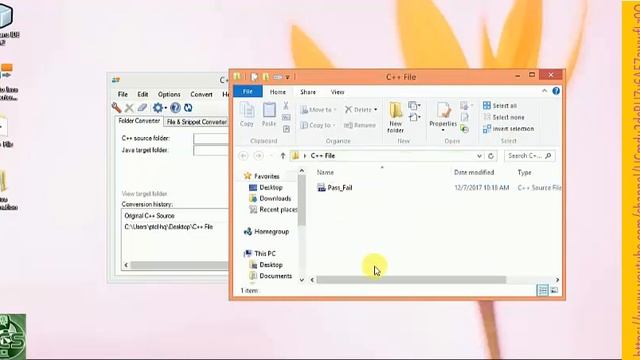
Task: Open the Properties dropdown arrow
Action: coord(443,130)
